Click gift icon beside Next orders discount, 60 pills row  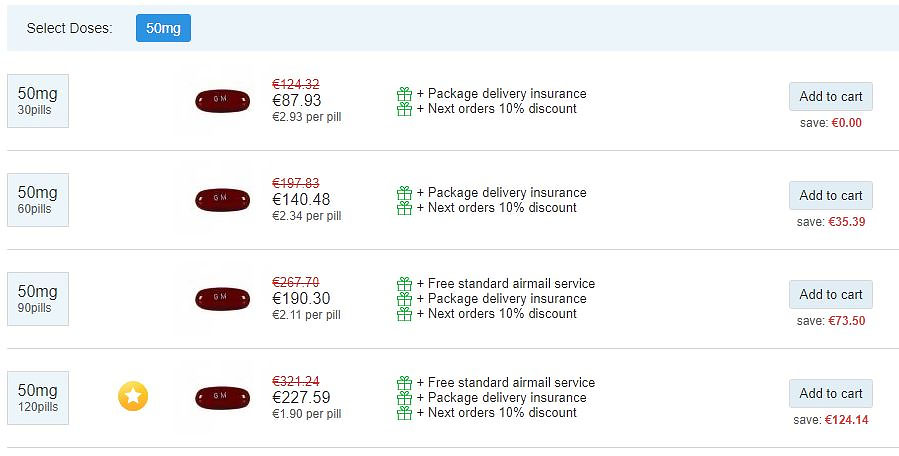(x=404, y=208)
